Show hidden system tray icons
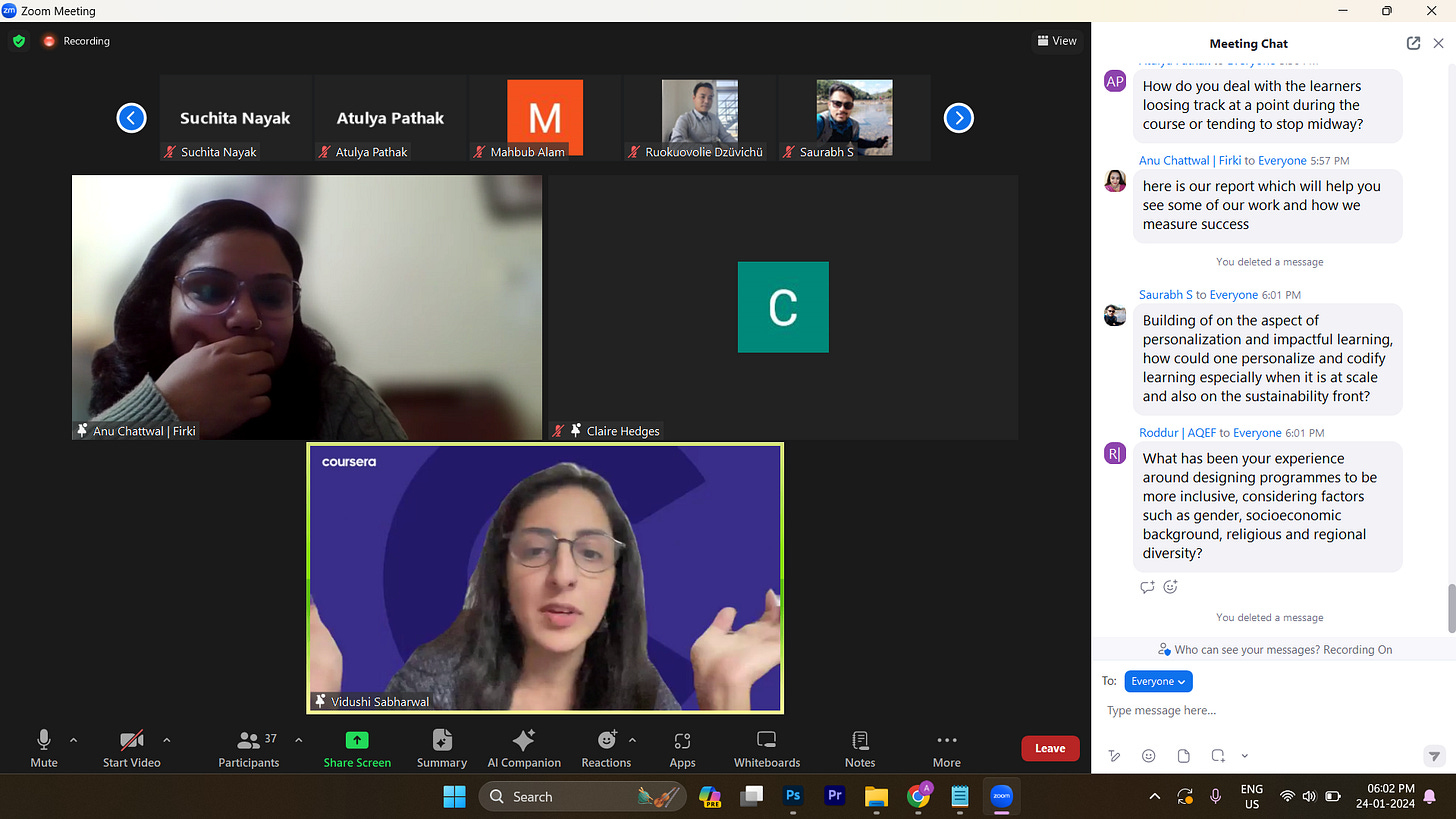1456x819 pixels. click(1154, 796)
